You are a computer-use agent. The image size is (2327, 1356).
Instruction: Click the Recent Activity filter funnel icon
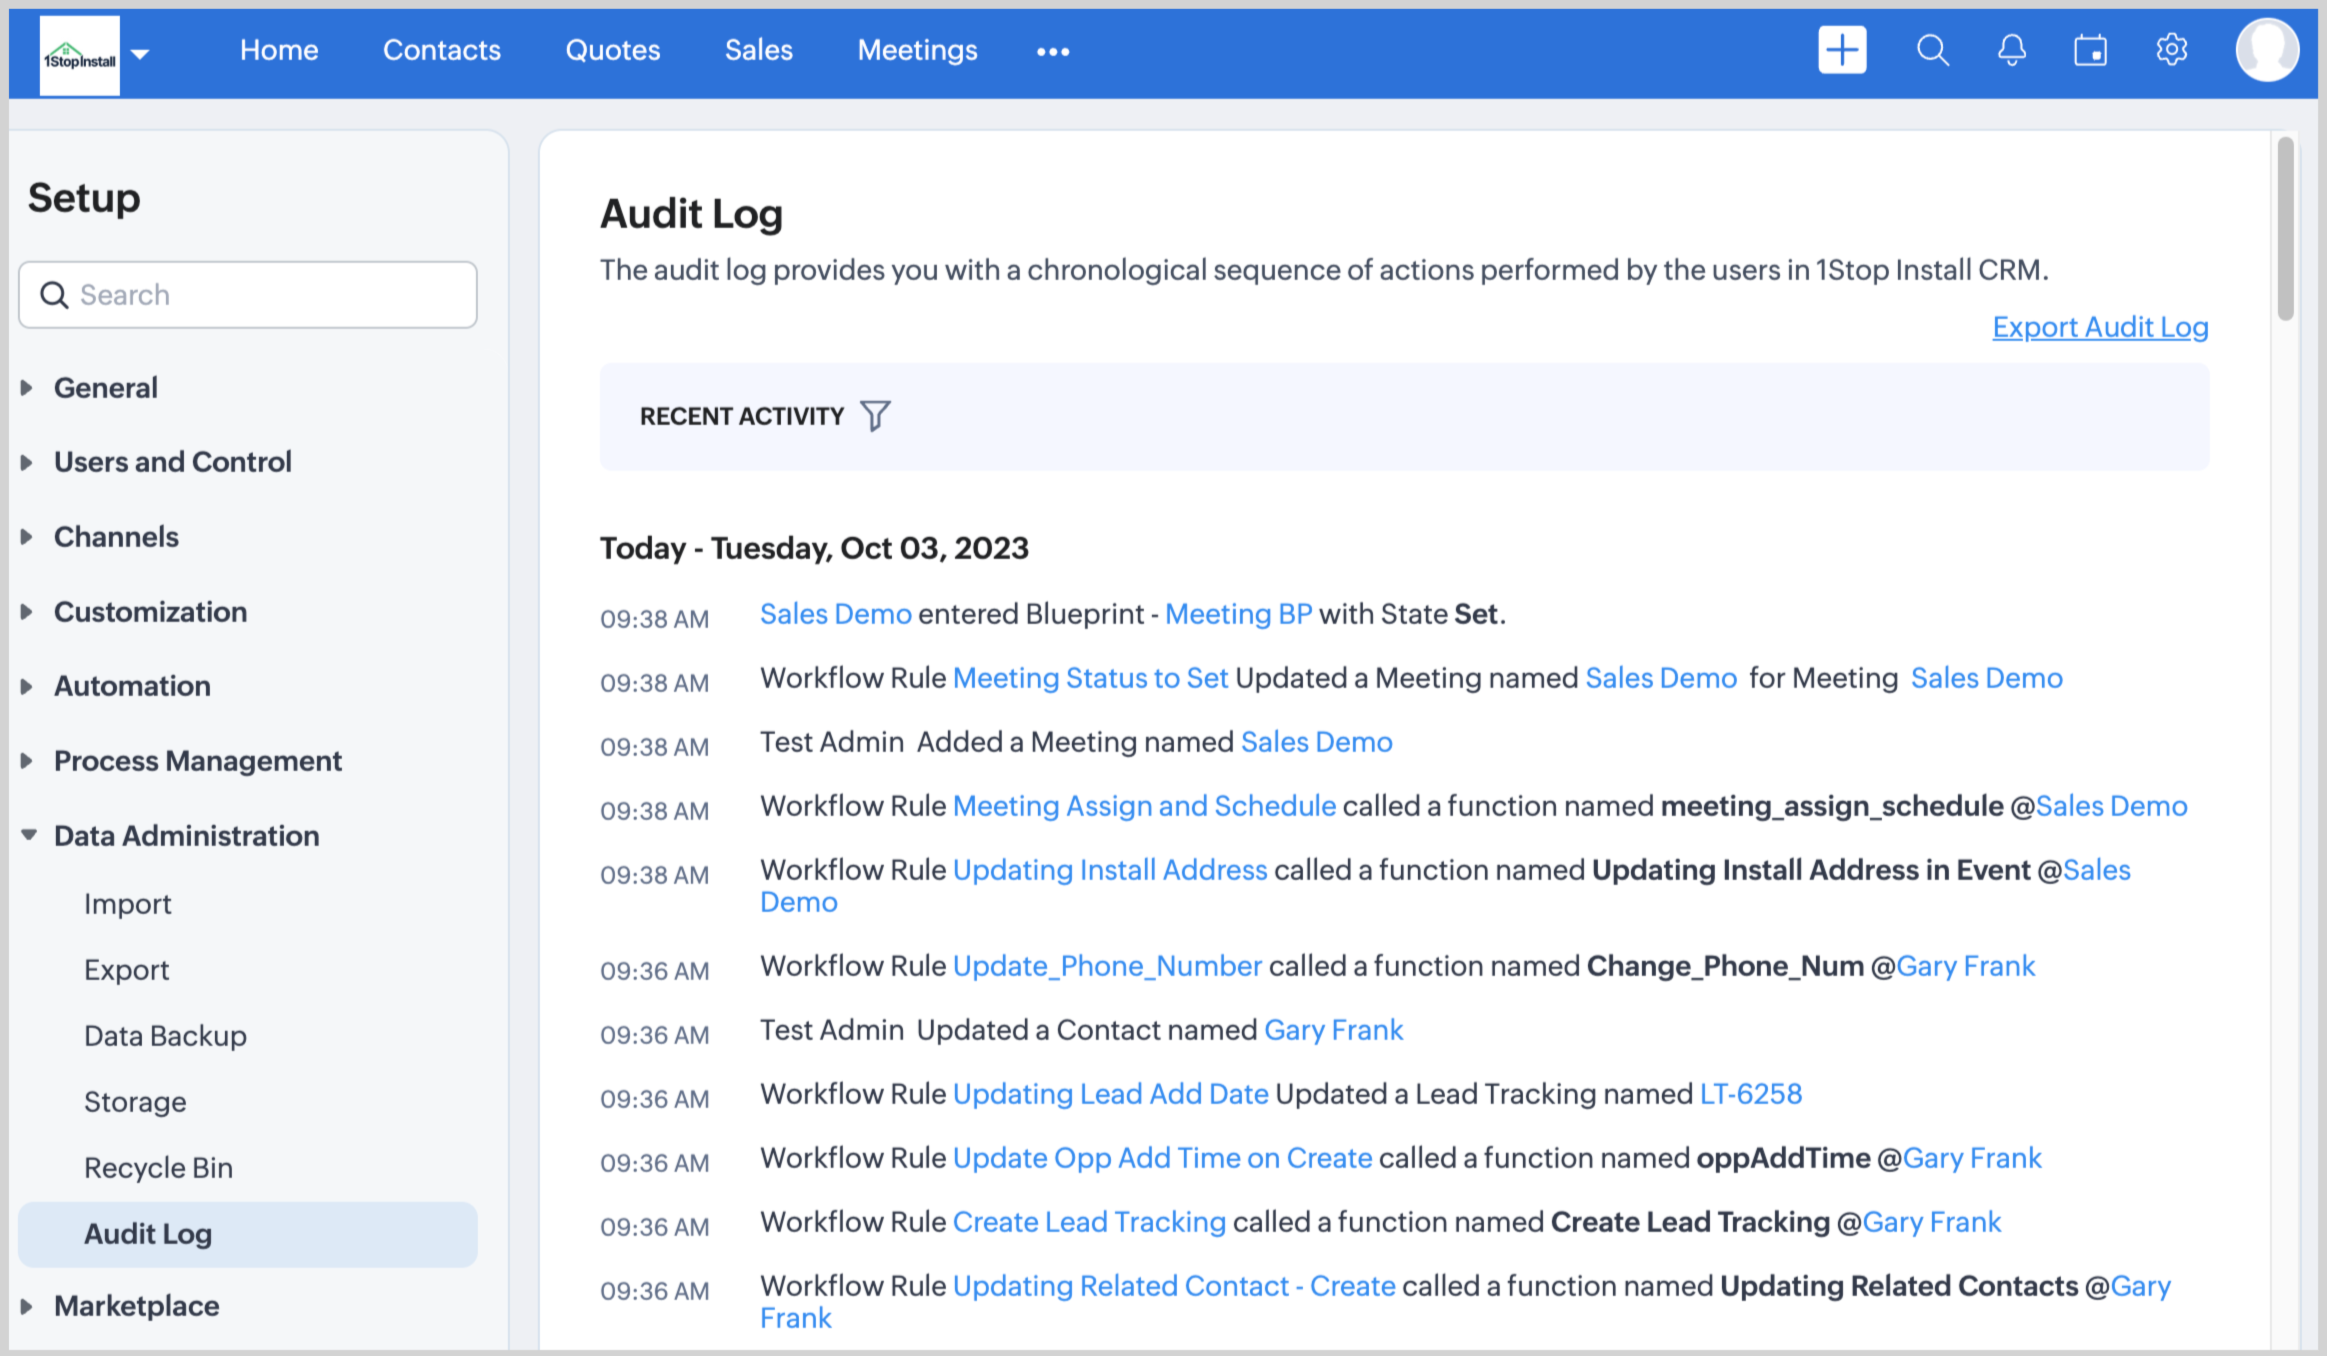click(x=875, y=416)
